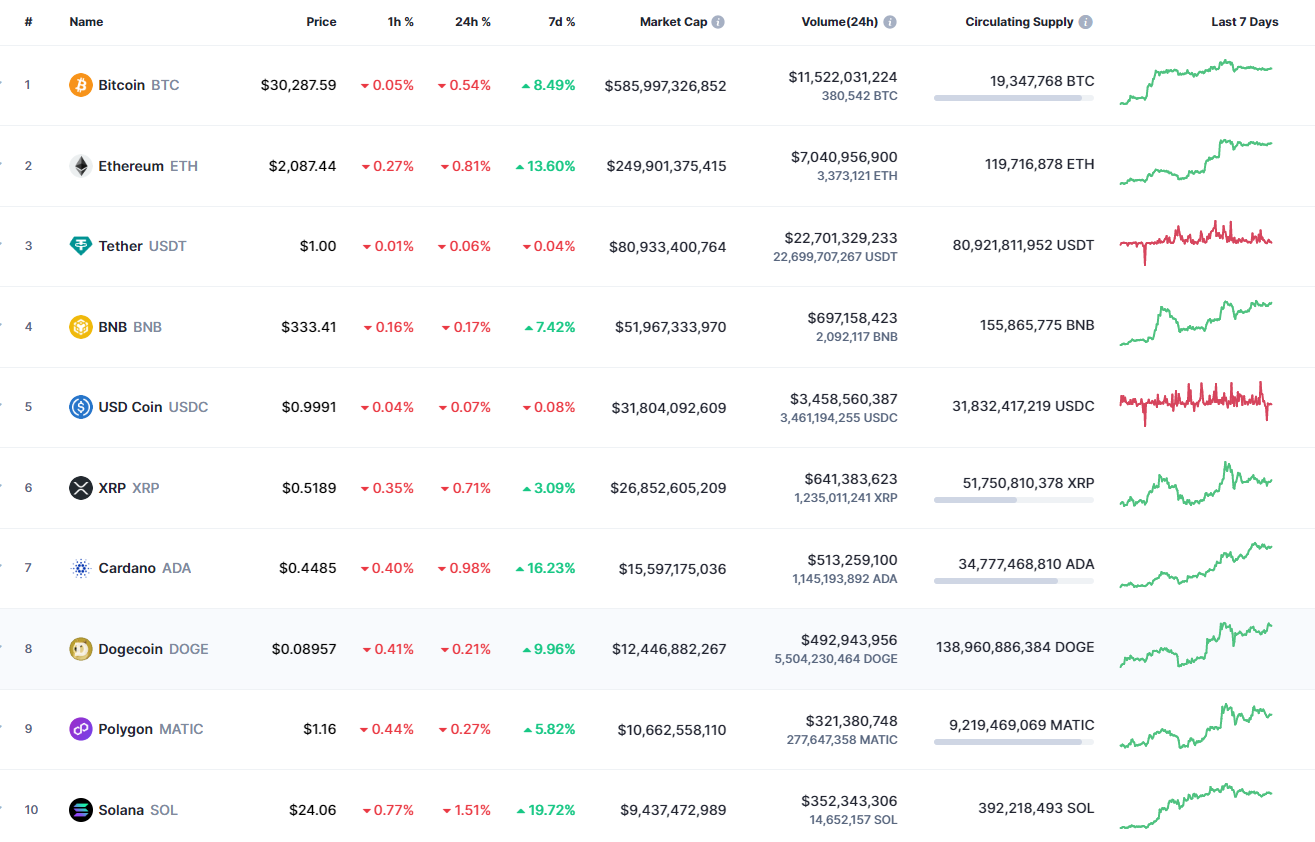Viewport: 1315px width, 842px height.
Task: Open the Market Cap info tooltip
Action: (x=717, y=21)
